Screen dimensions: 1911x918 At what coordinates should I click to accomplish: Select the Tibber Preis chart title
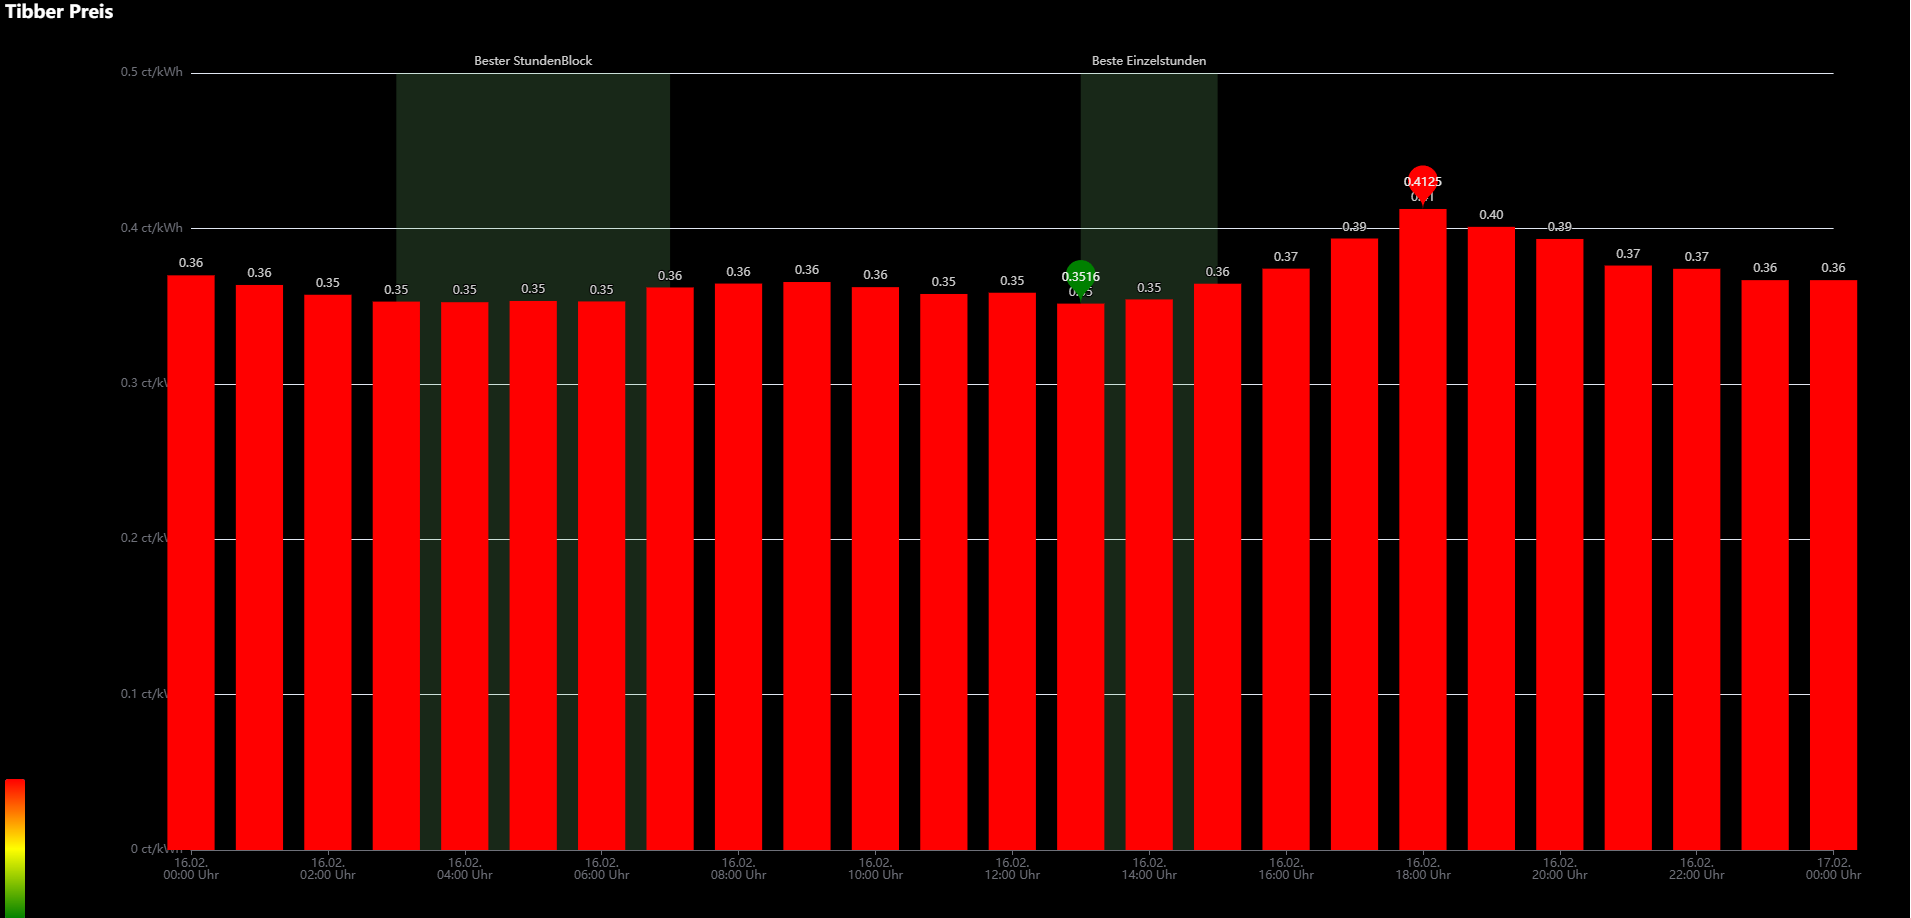click(x=59, y=12)
